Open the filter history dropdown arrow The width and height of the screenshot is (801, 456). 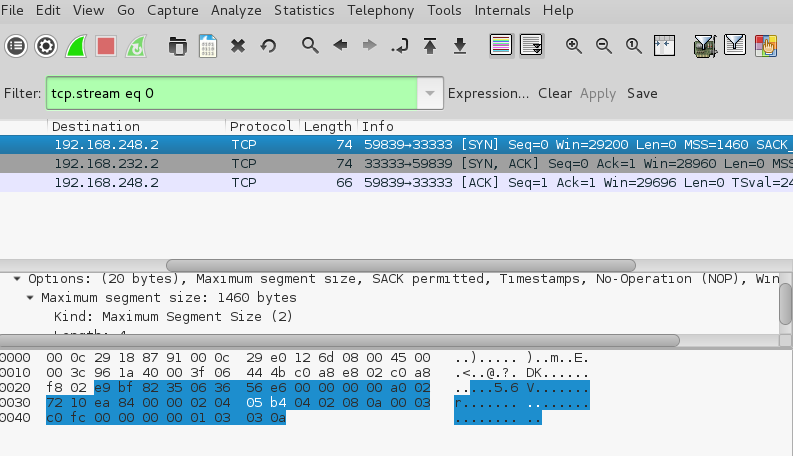pos(430,94)
